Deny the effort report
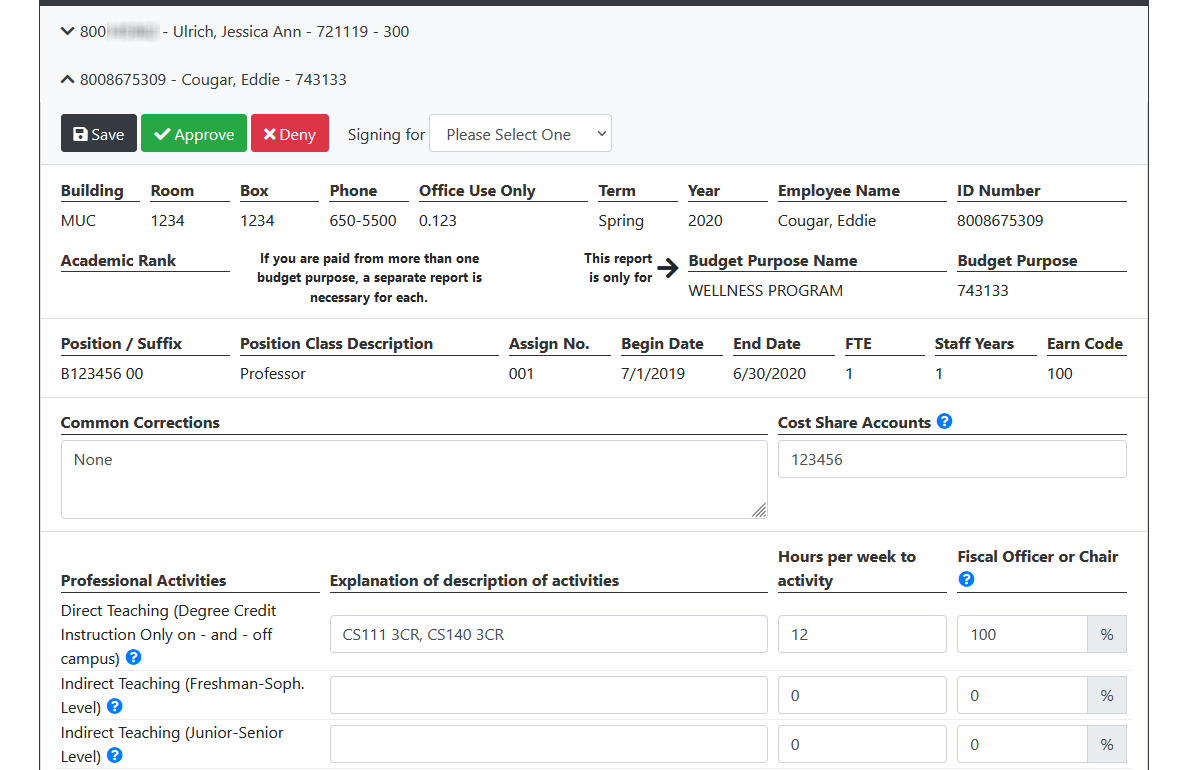The height and width of the screenshot is (770, 1192). 289,134
